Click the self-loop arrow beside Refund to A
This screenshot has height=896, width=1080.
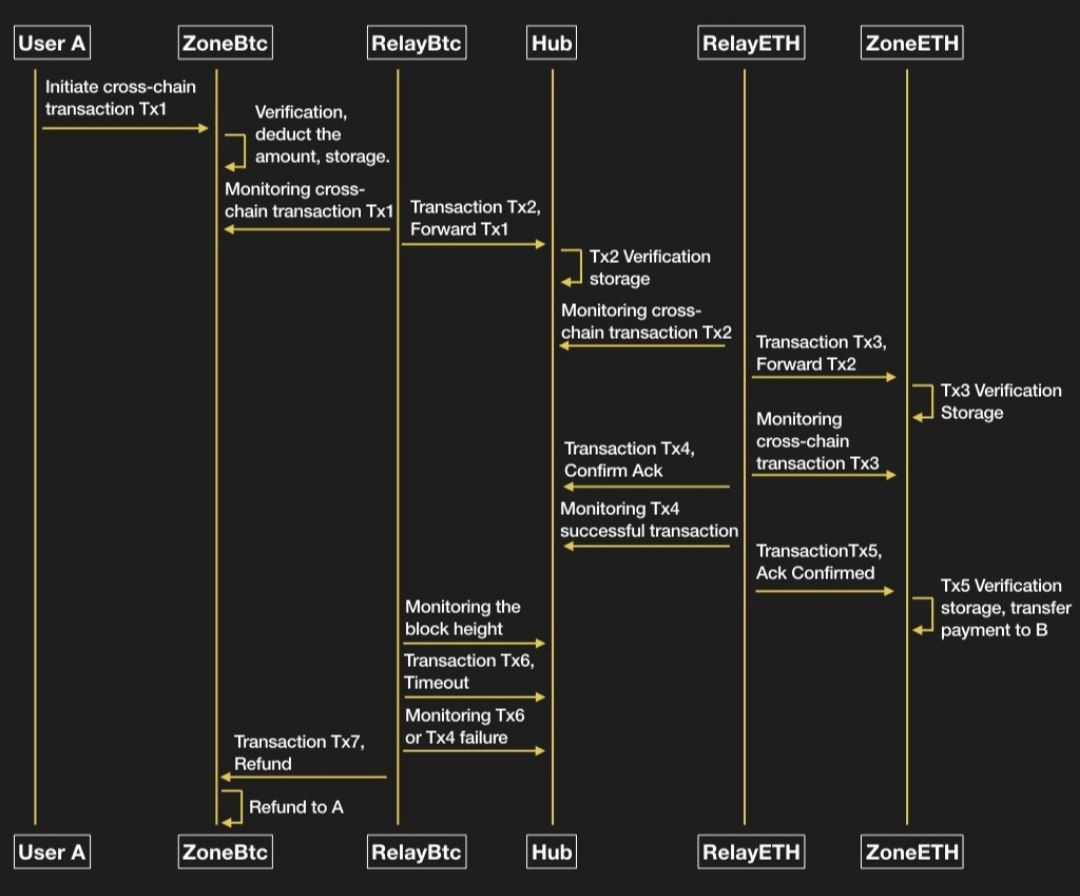tap(232, 807)
